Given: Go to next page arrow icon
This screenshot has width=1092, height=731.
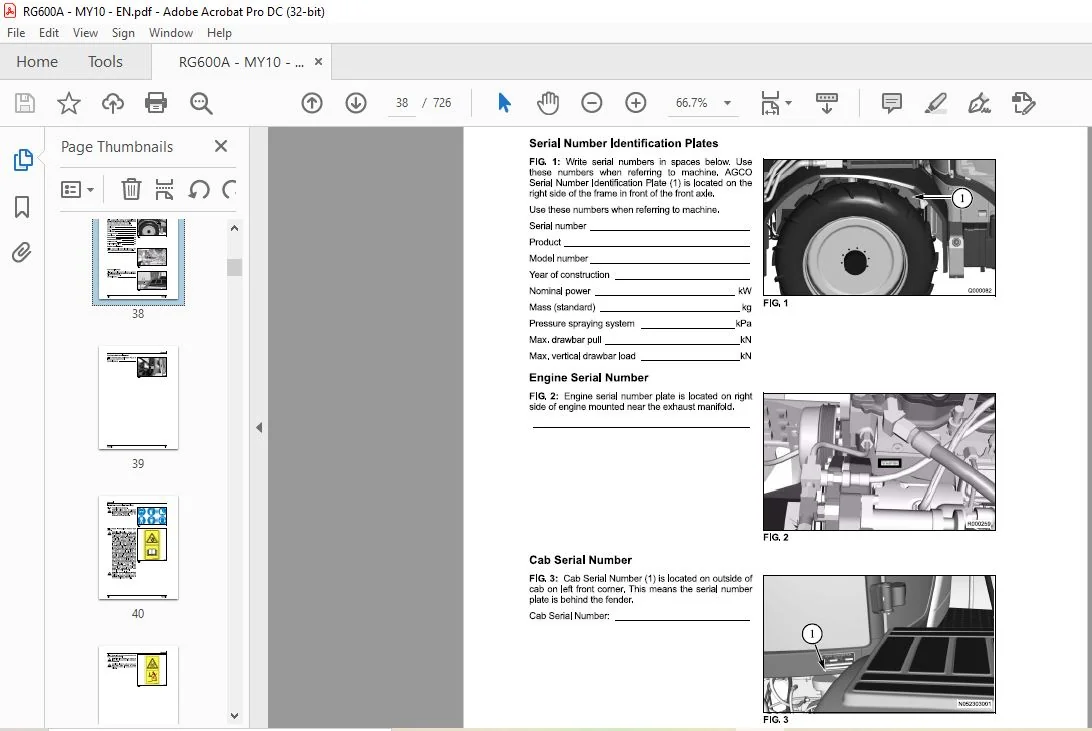Looking at the screenshot, I should [356, 103].
